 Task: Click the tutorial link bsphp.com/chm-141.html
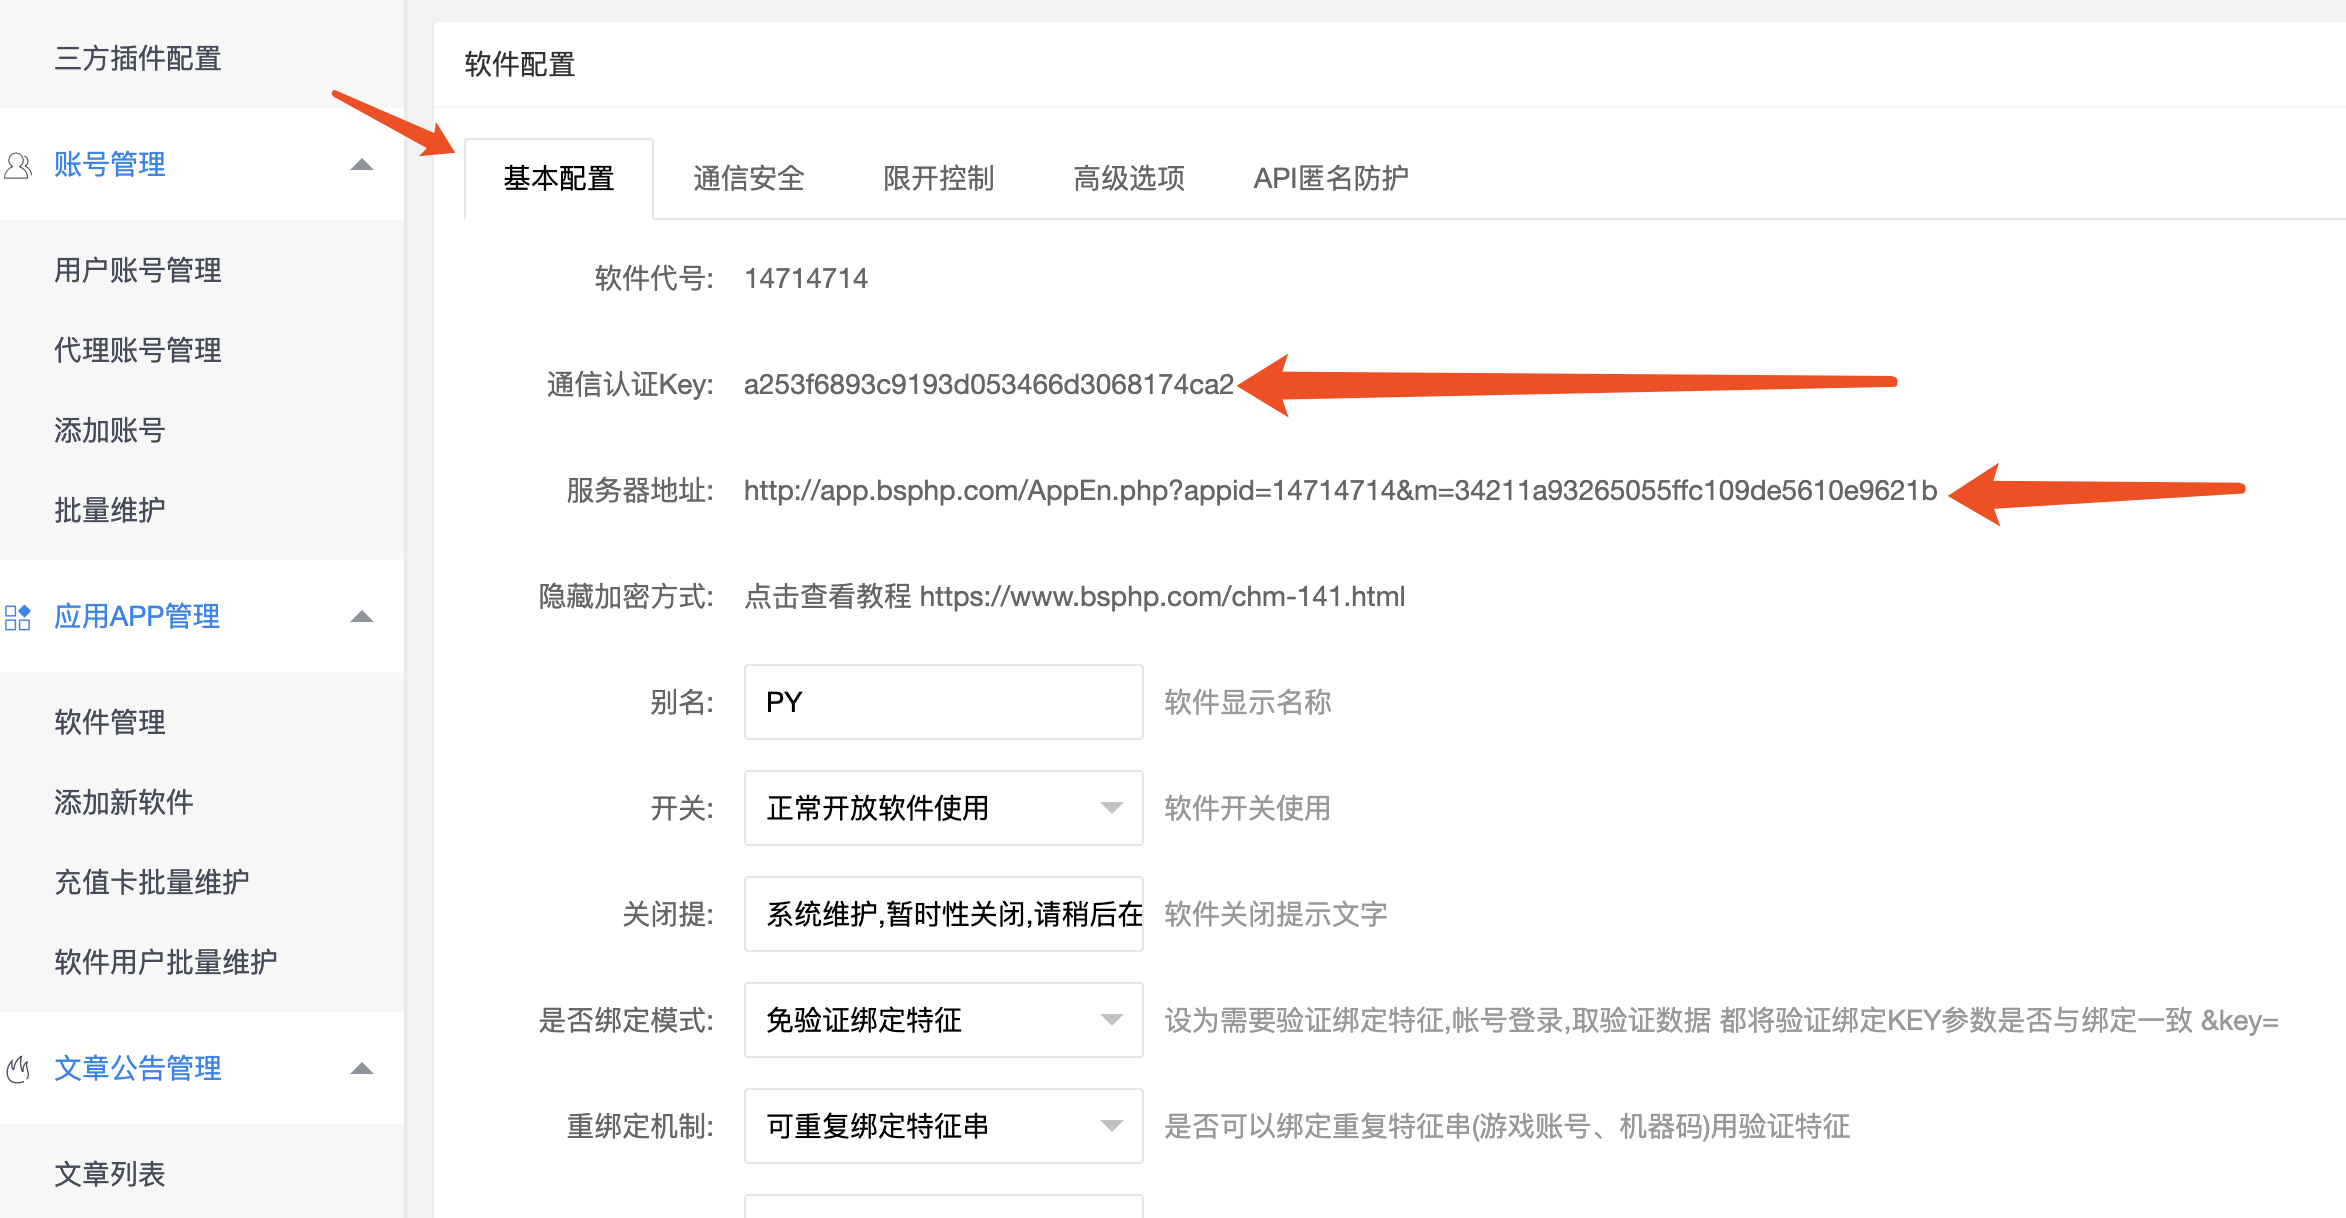tap(1162, 597)
